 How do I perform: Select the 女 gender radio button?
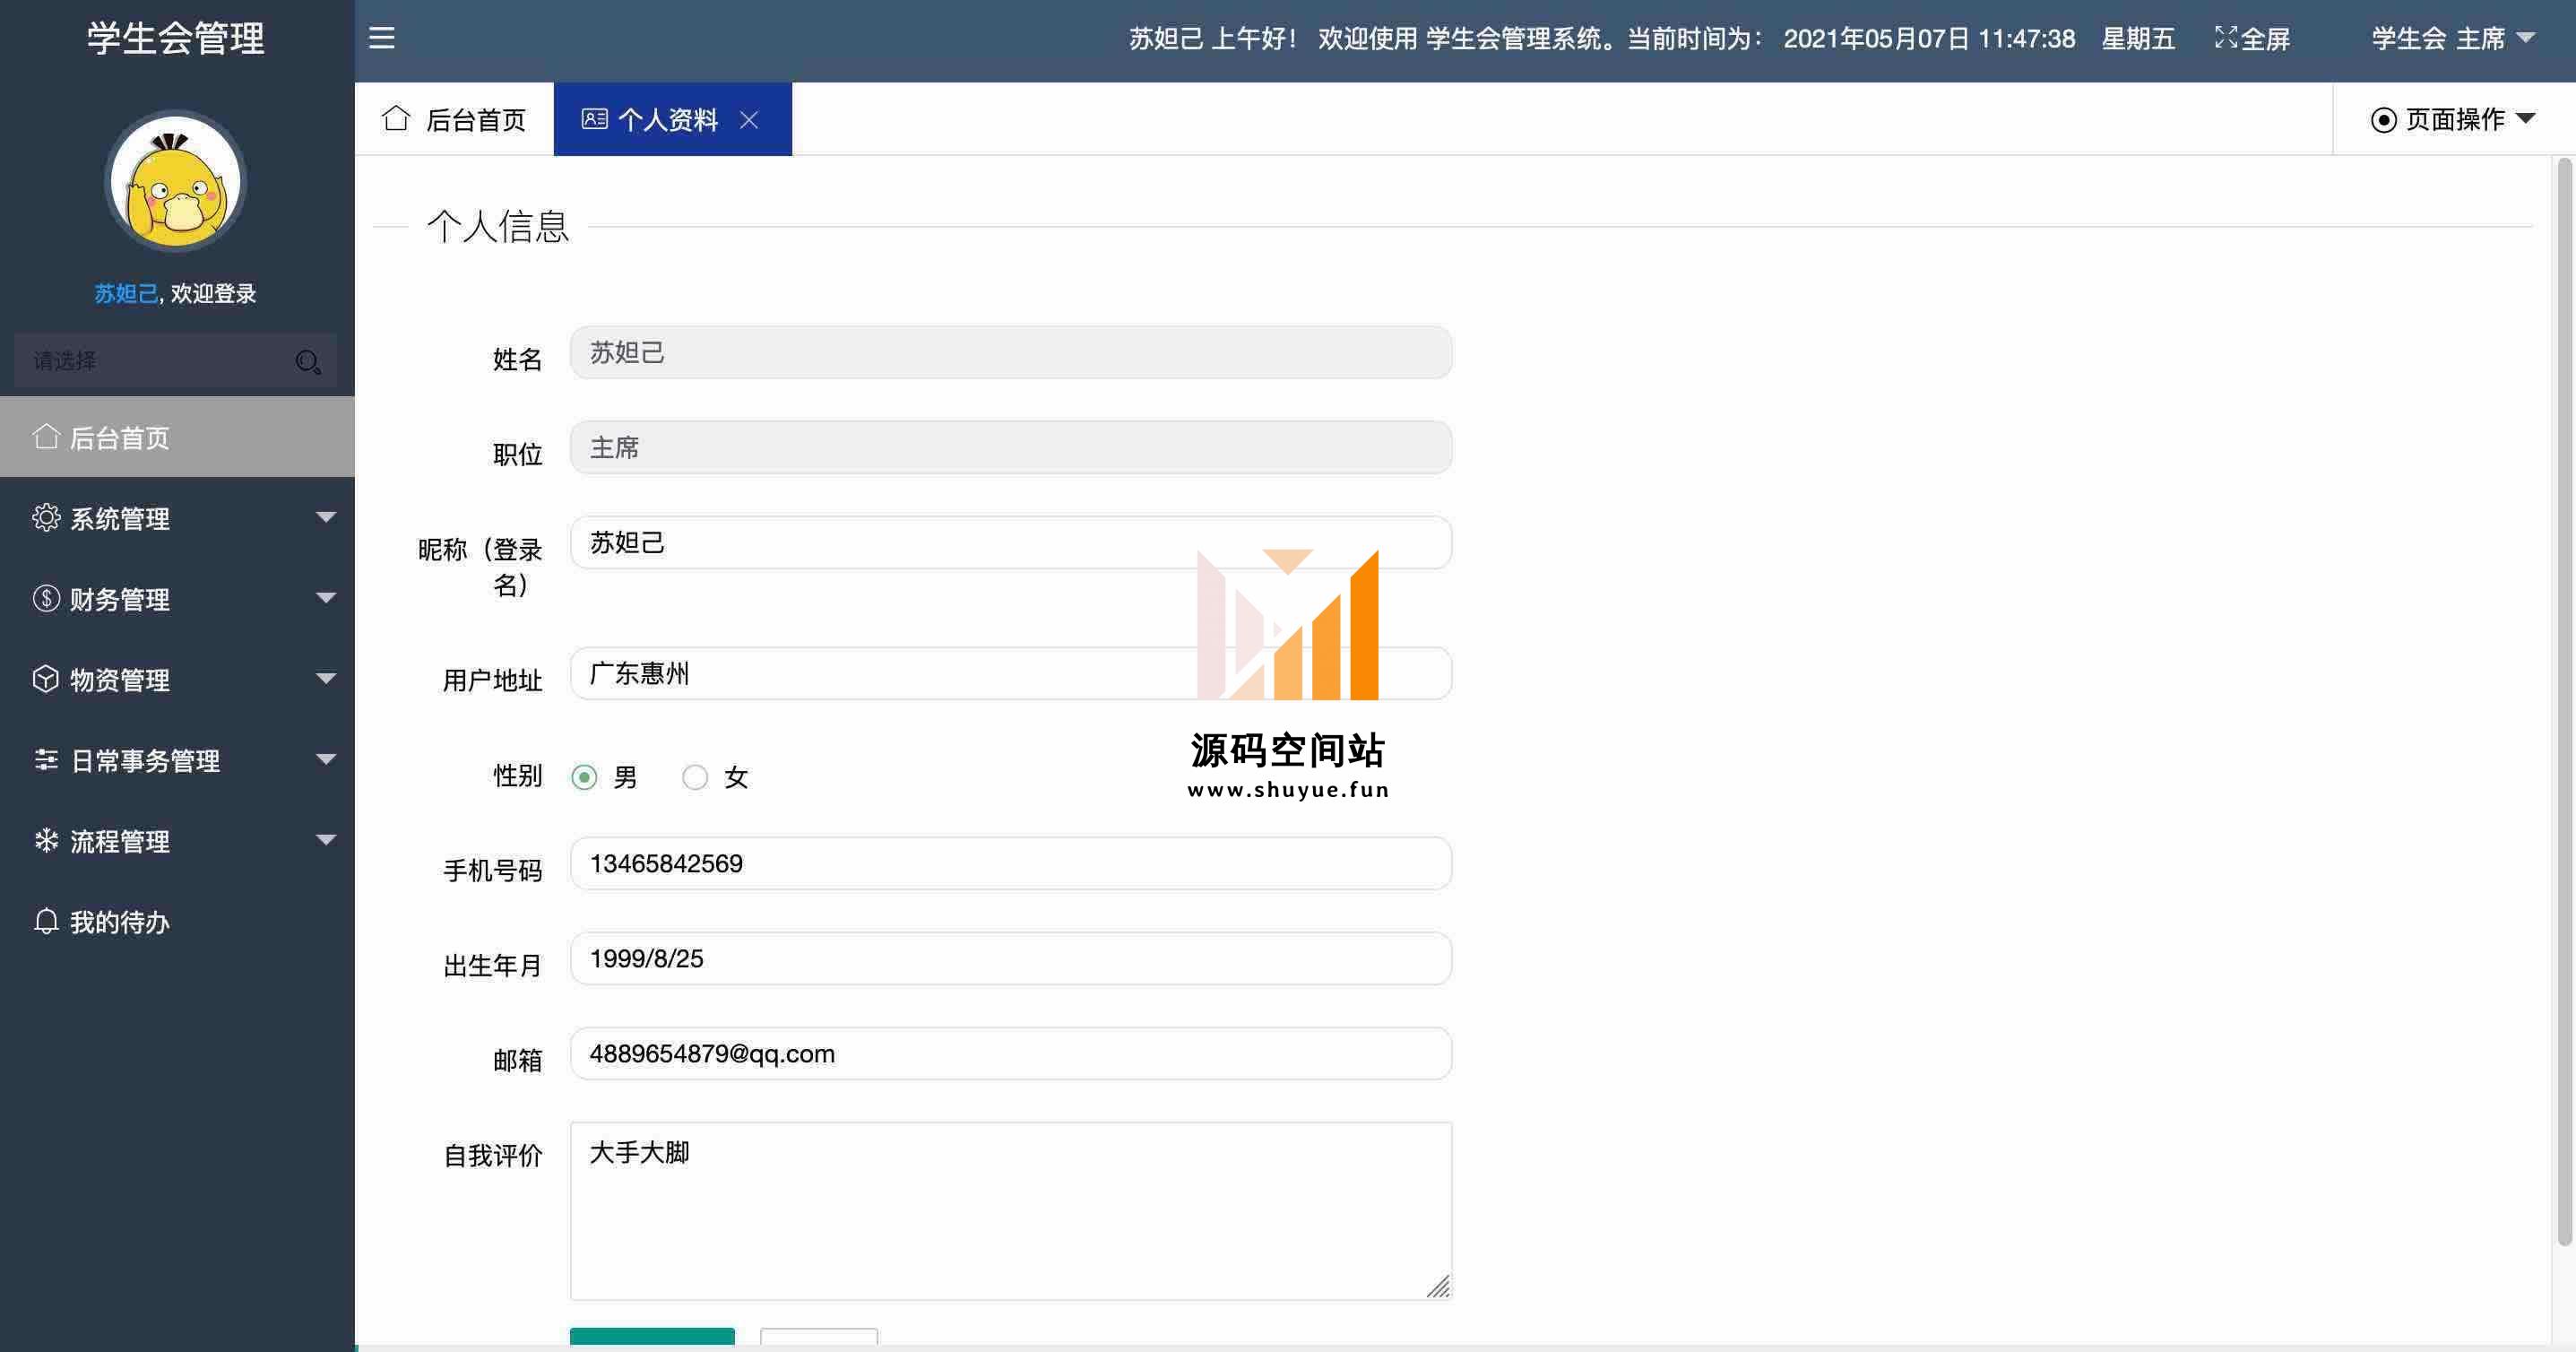coord(695,777)
